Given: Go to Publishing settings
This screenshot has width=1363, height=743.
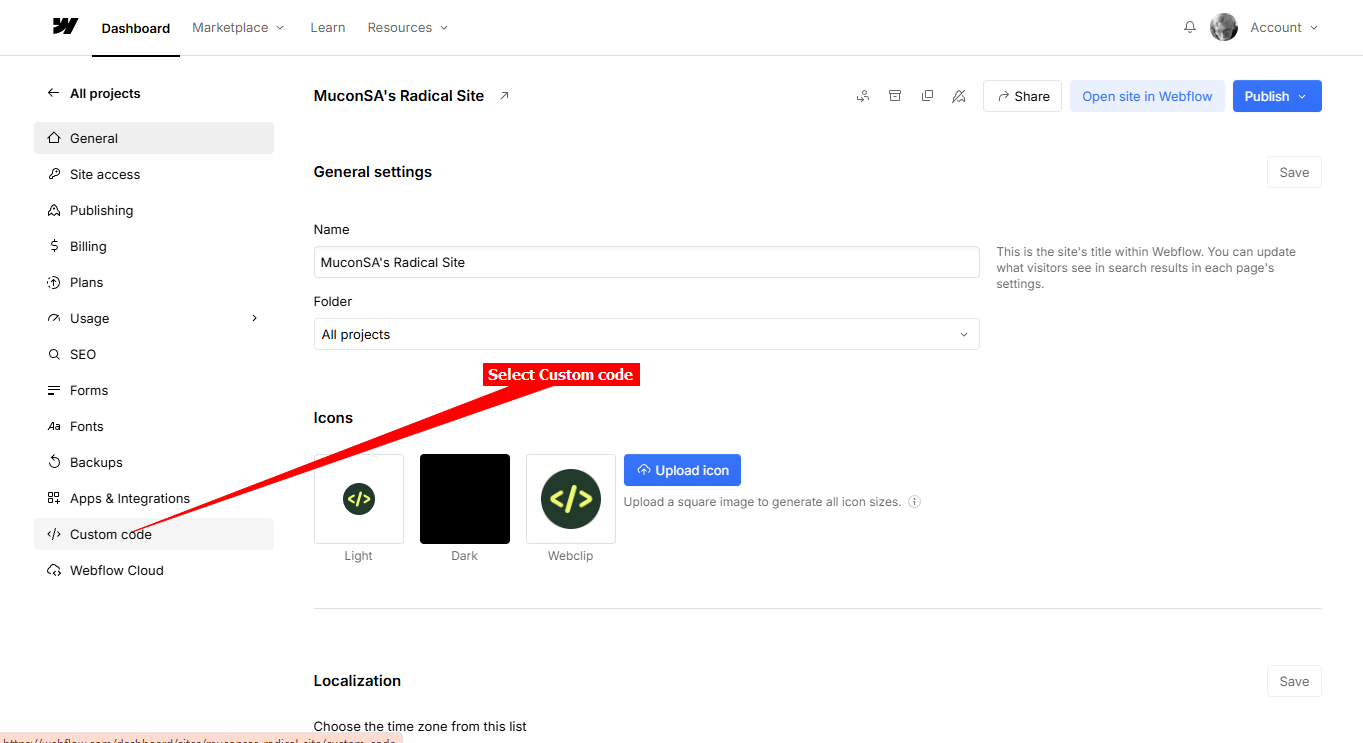Looking at the screenshot, I should tap(154, 210).
